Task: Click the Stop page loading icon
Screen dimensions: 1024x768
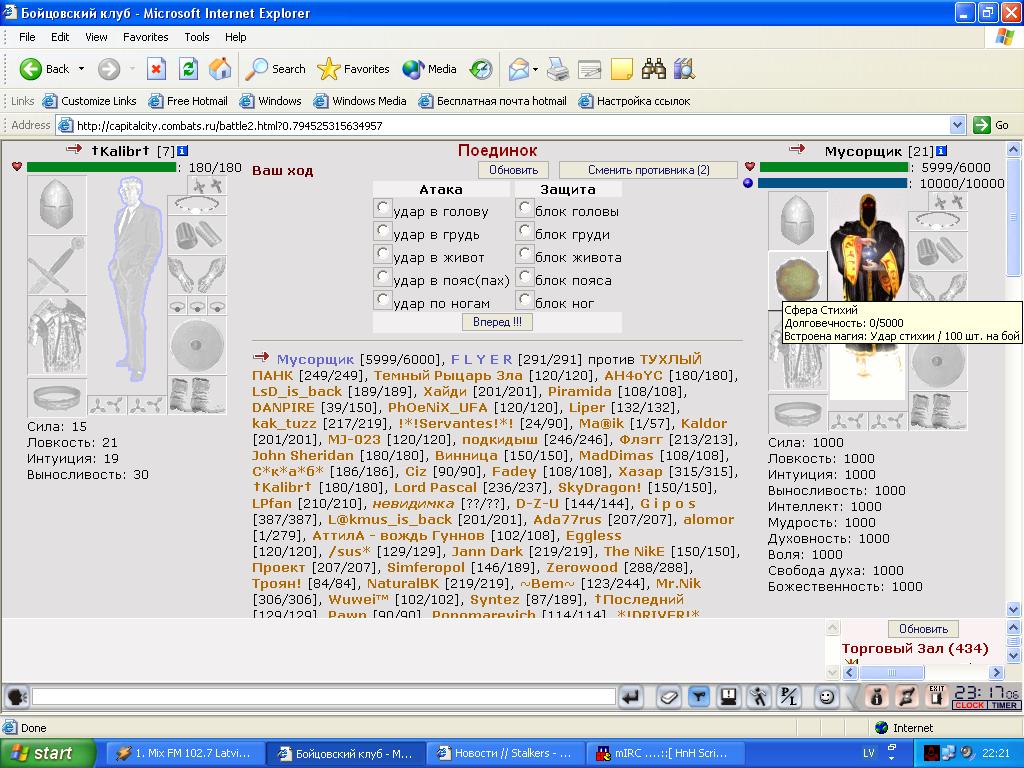Action: (156, 69)
